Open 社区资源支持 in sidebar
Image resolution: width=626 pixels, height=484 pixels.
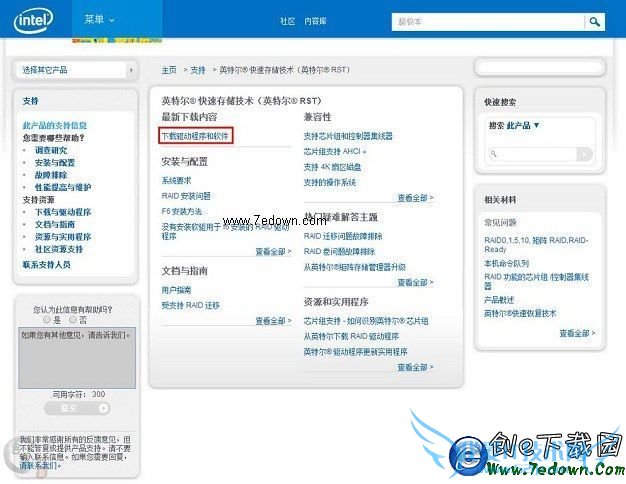point(59,250)
